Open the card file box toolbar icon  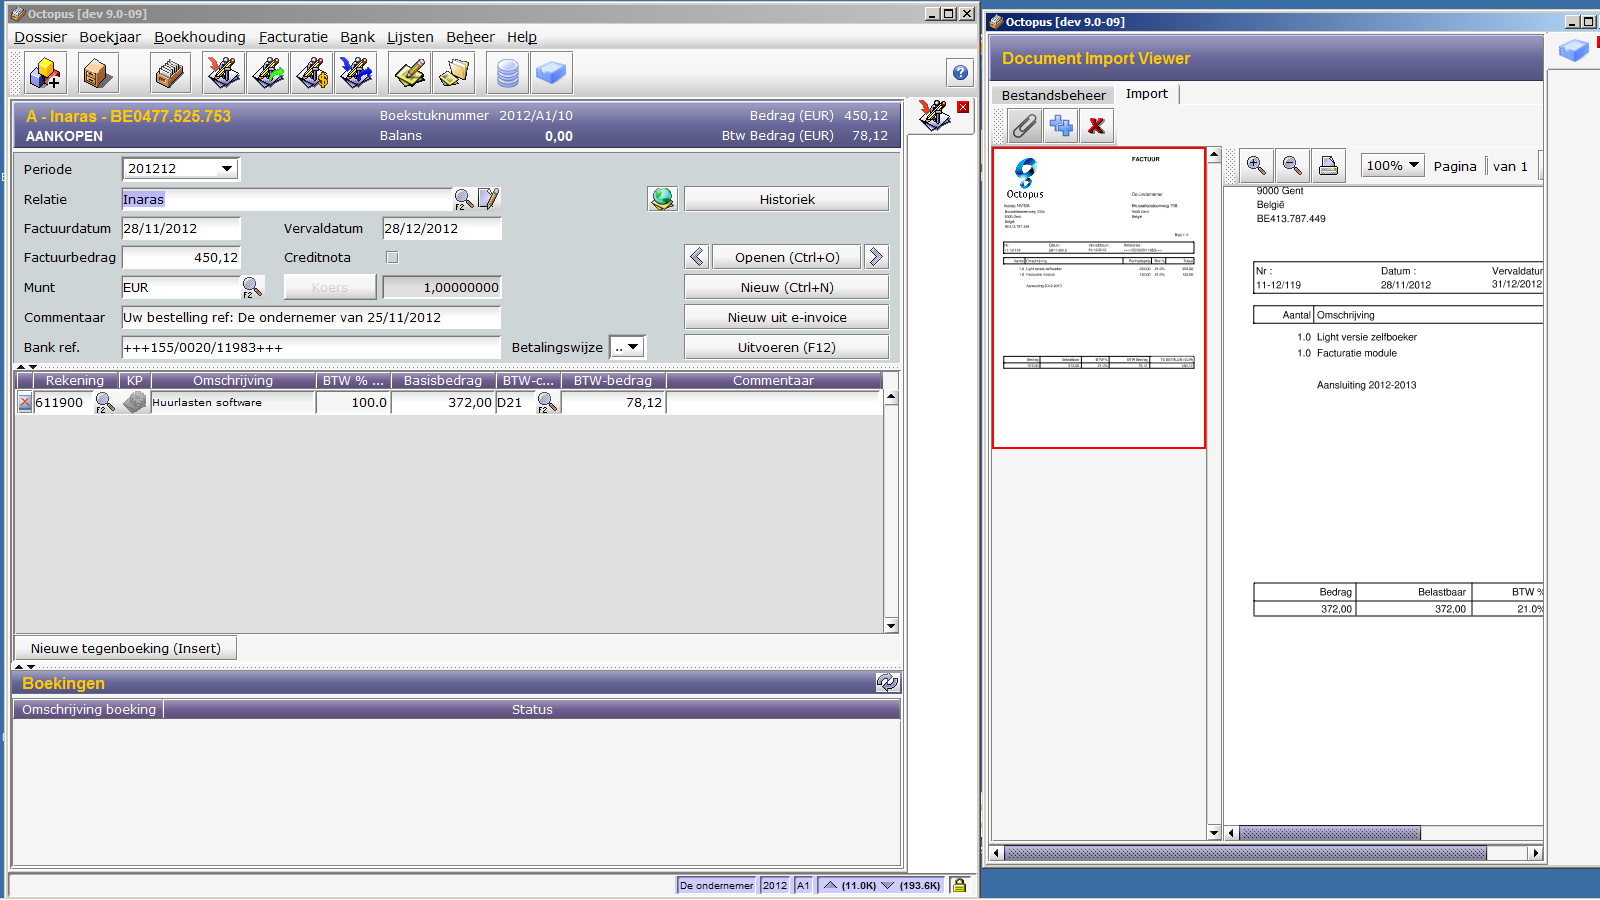[x=170, y=73]
